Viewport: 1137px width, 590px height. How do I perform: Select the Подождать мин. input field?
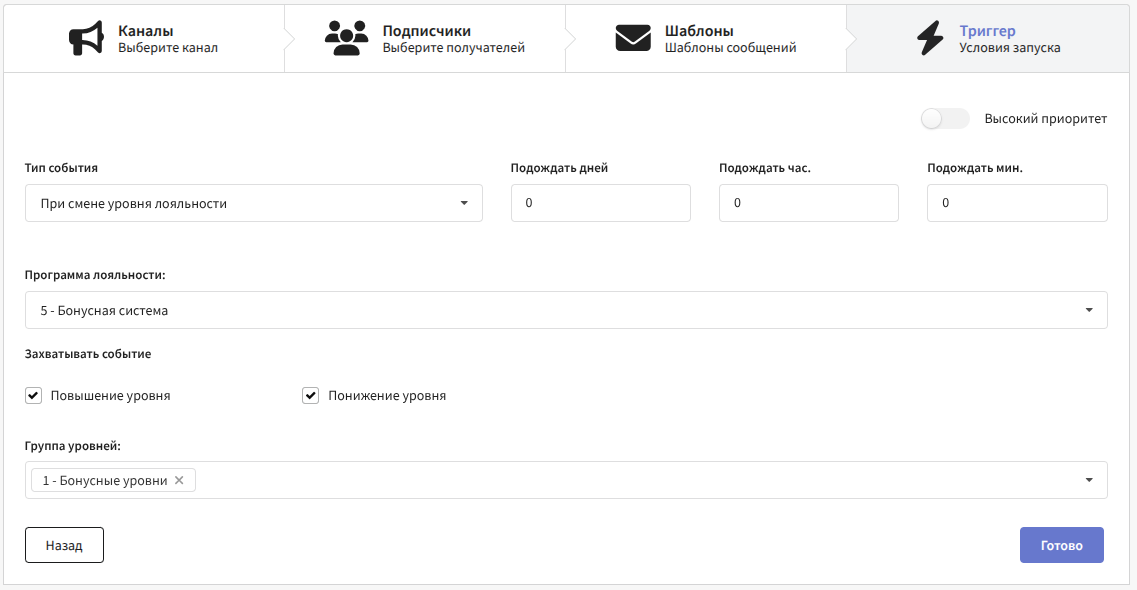pyautogui.click(x=1016, y=203)
